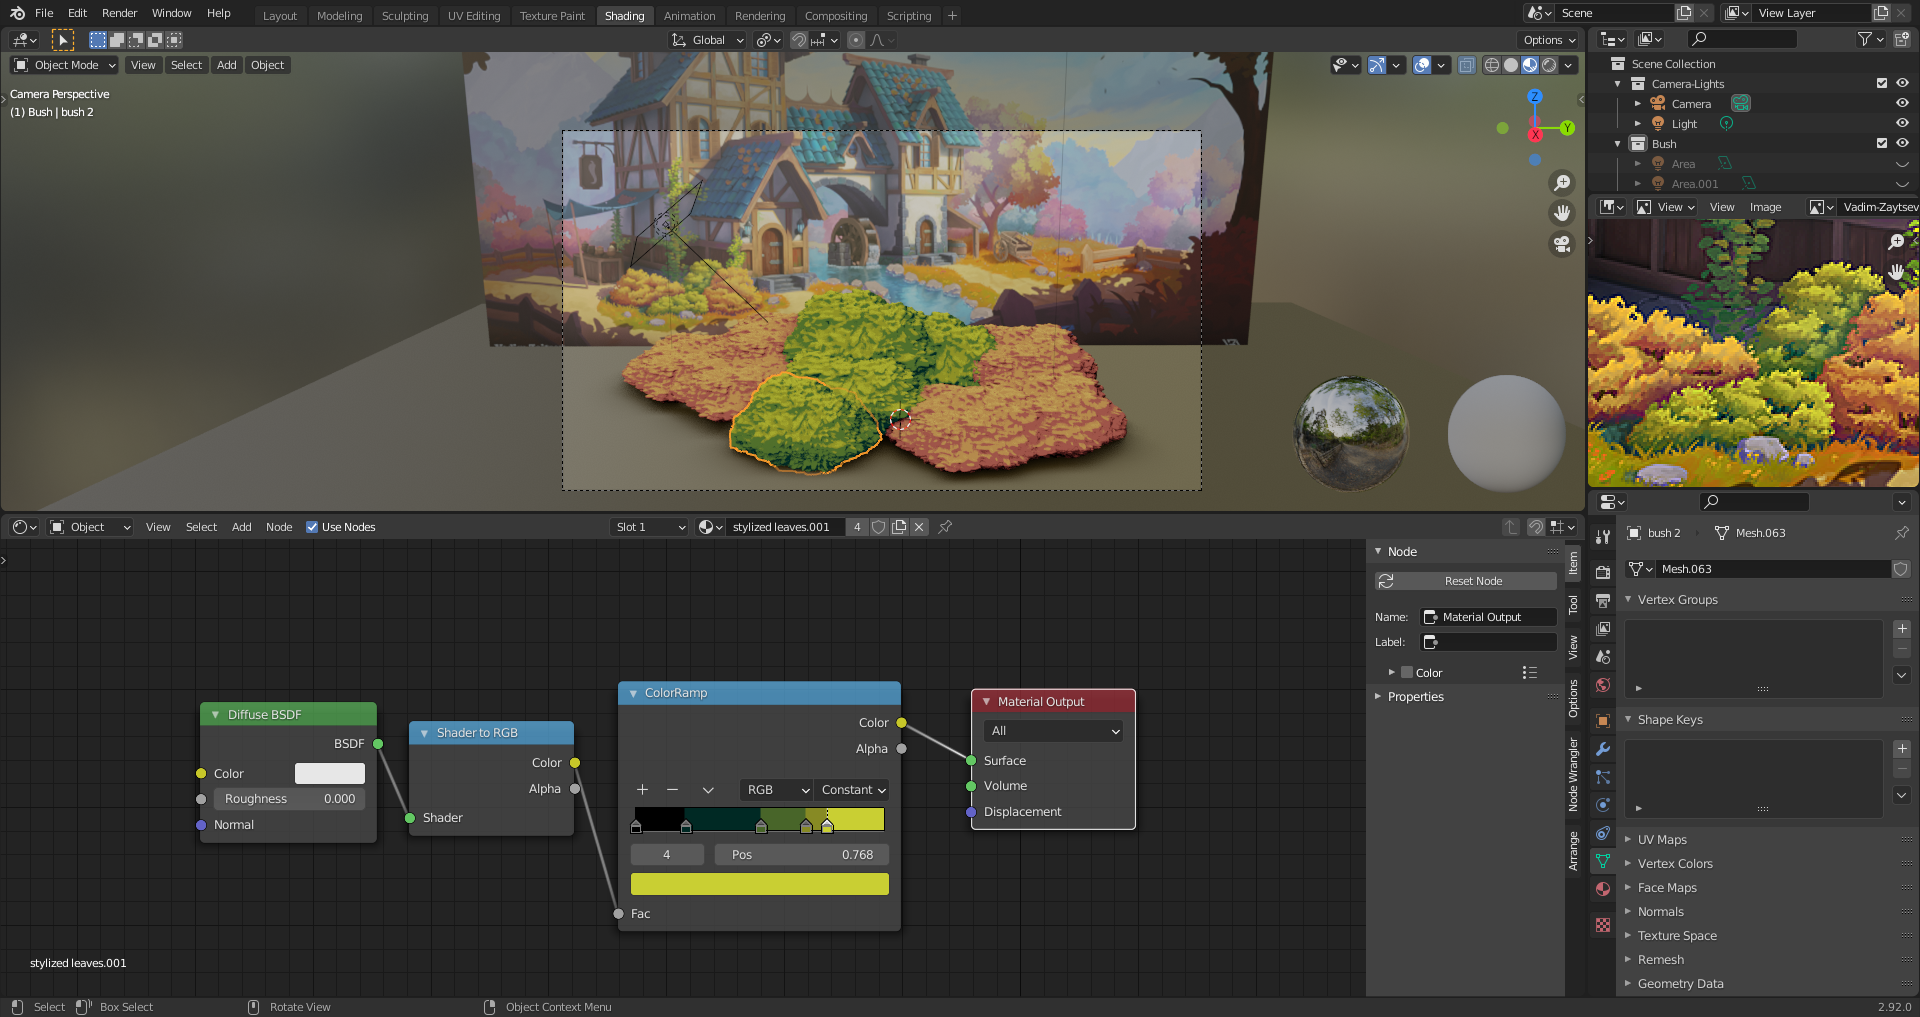
Task: Open the viewport Add menu button
Action: click(x=227, y=65)
